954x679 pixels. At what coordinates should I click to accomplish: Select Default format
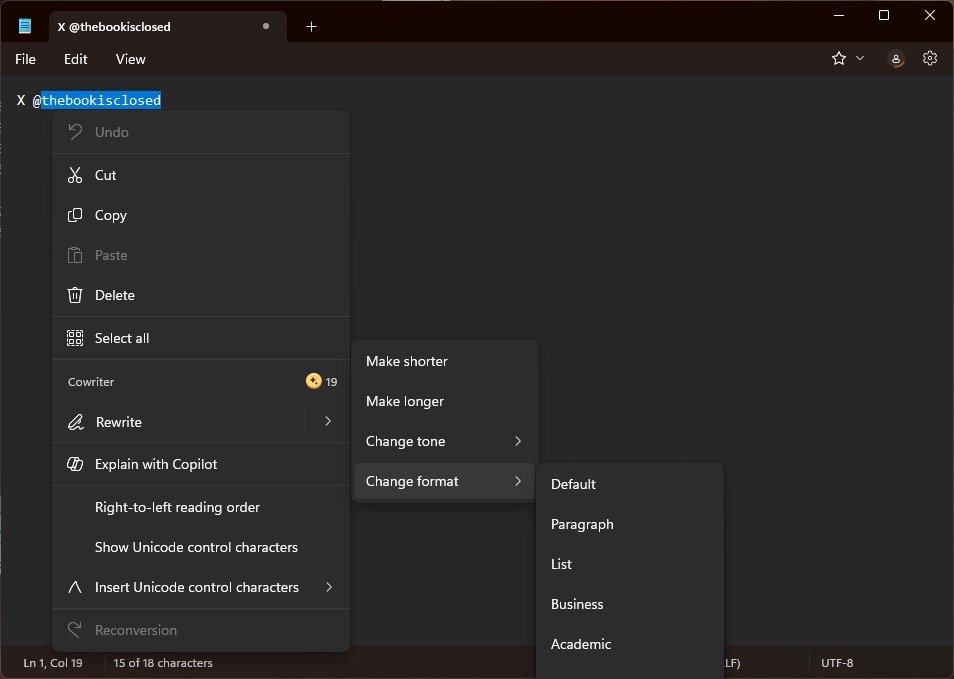[x=630, y=484]
